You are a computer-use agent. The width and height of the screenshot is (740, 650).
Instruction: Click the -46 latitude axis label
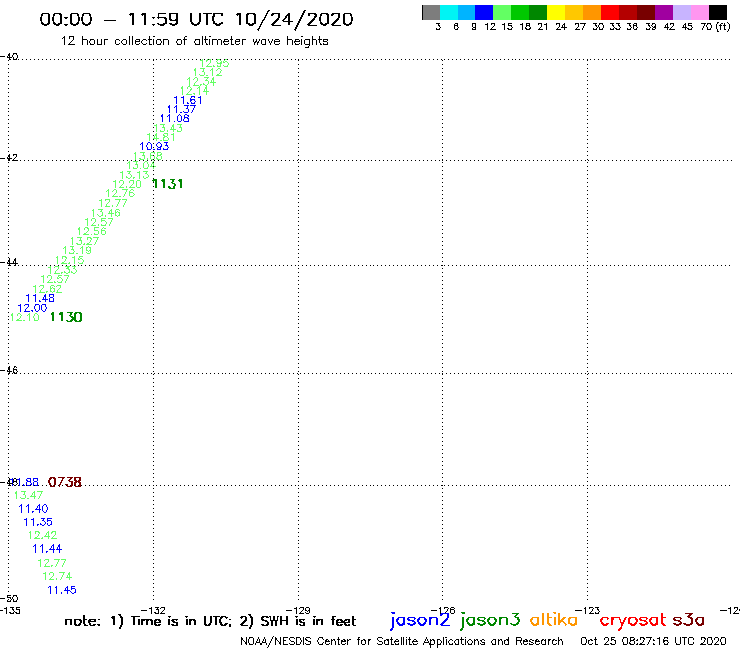pyautogui.click(x=9, y=370)
